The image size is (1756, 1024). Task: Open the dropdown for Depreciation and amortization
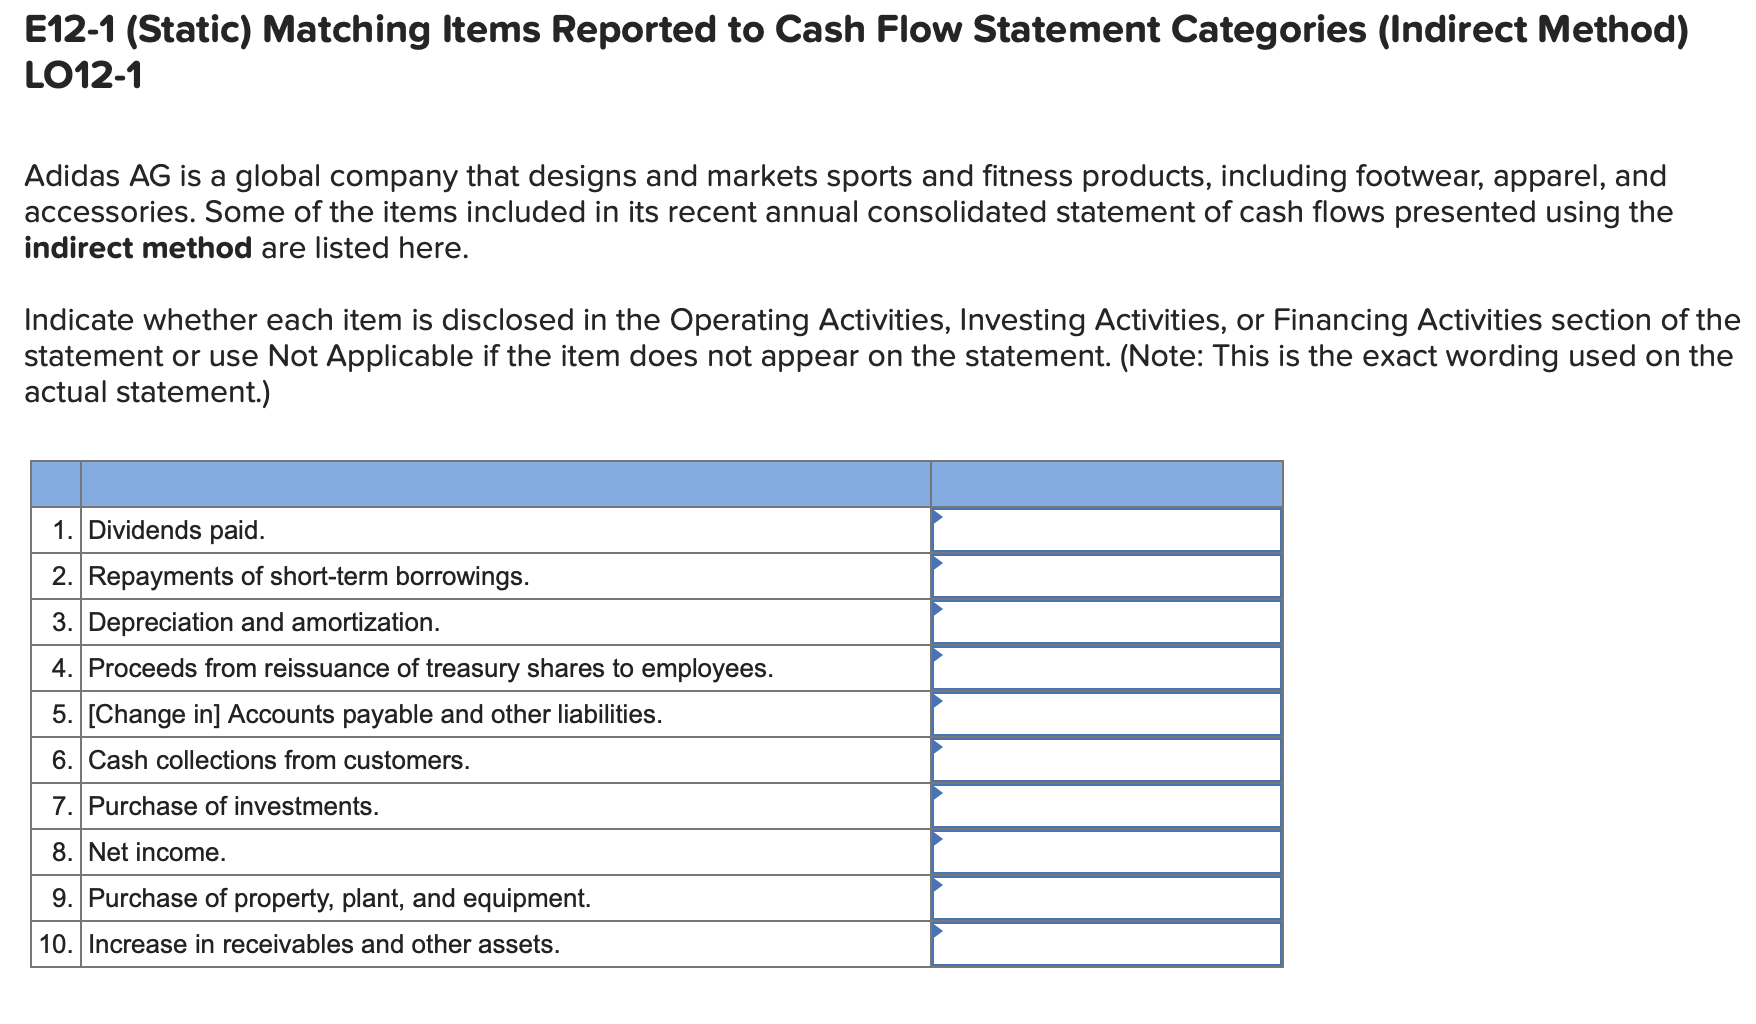1105,621
